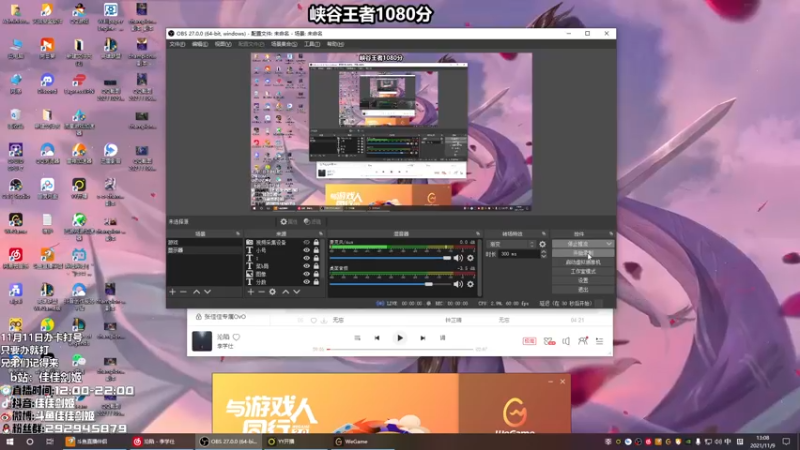Open transition properties gear beside 渐变
The width and height of the screenshot is (800, 450).
(542, 244)
